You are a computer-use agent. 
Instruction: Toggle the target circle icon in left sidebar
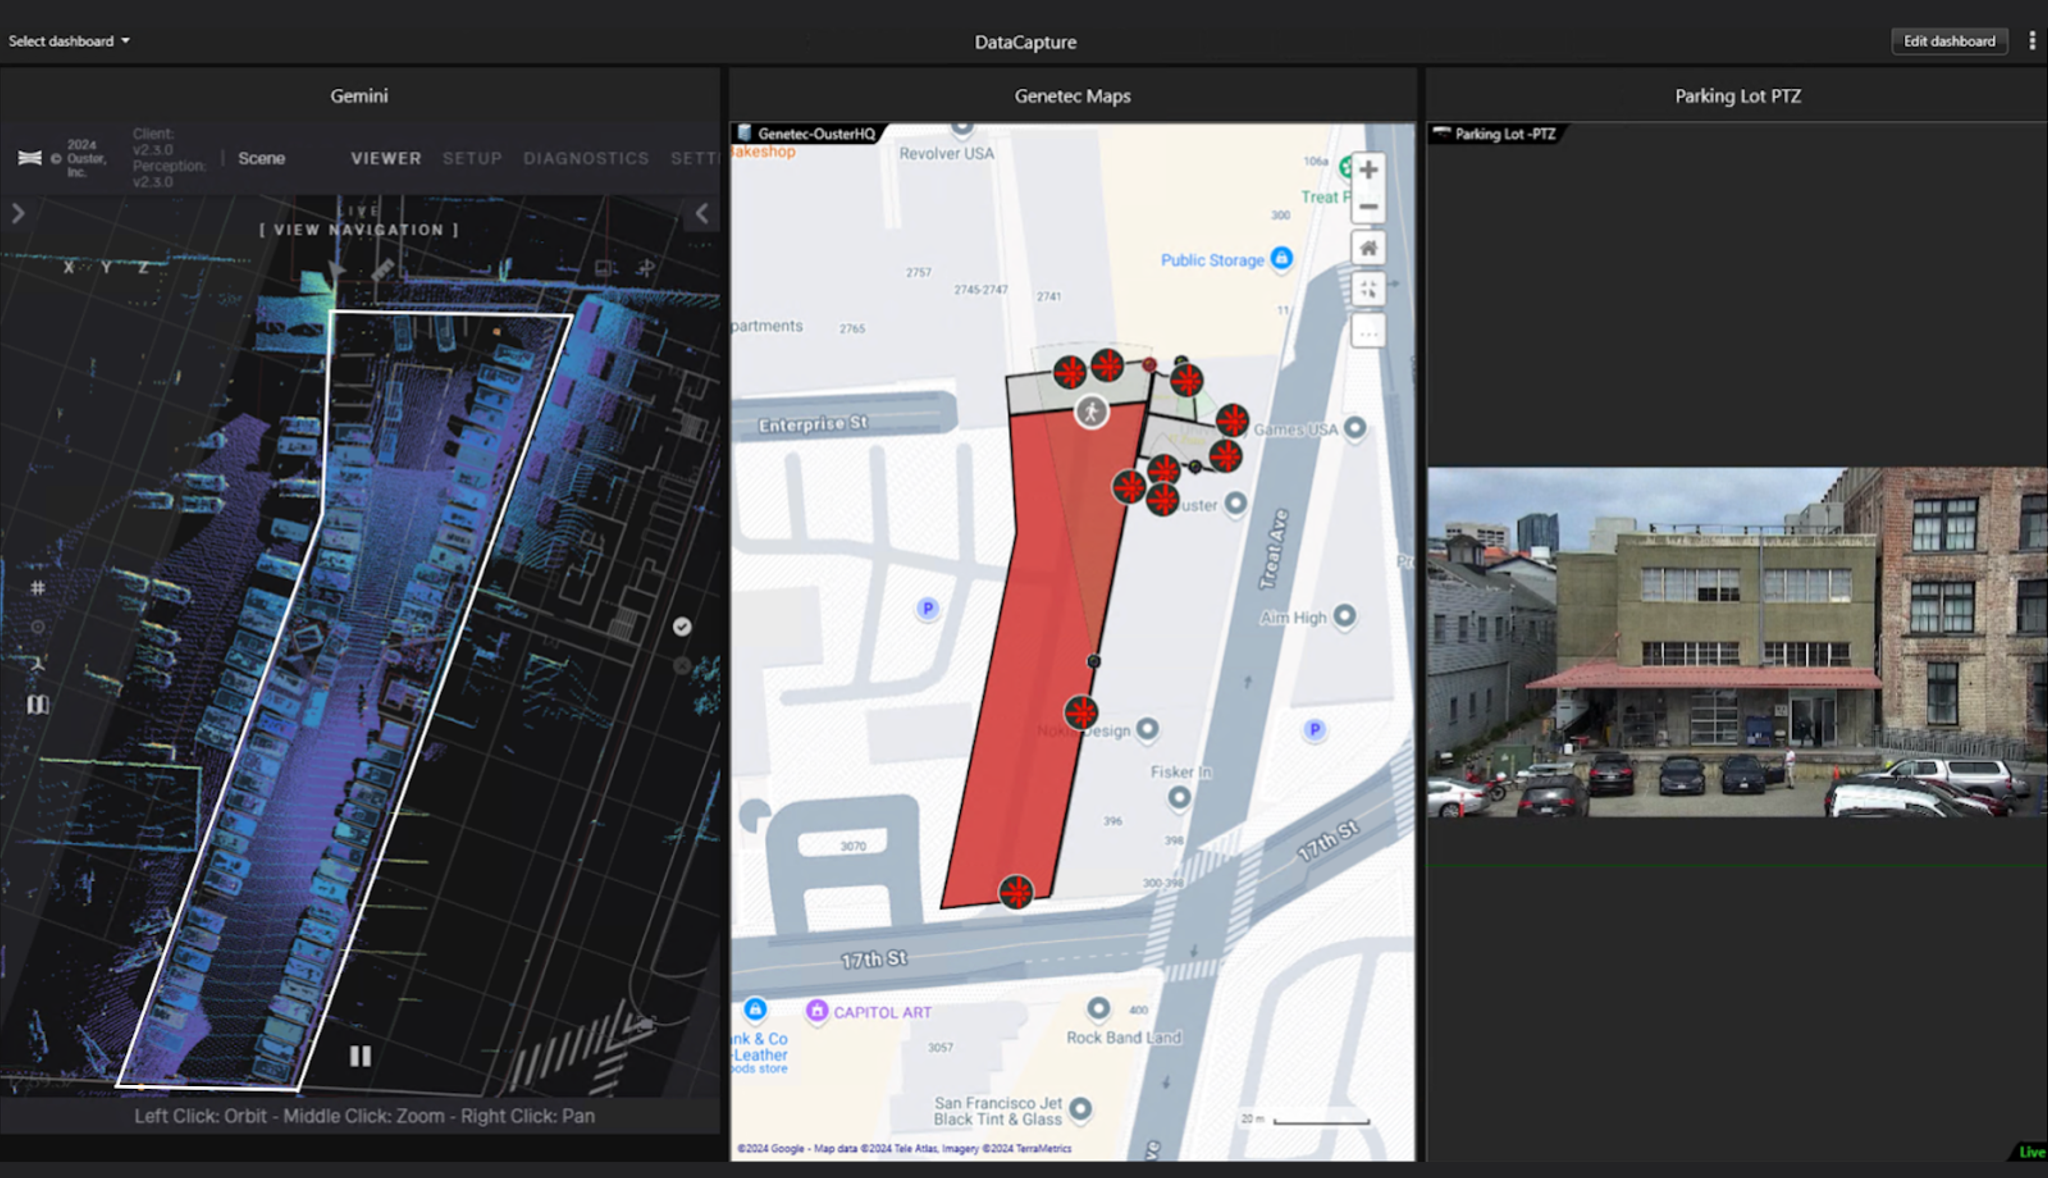[x=38, y=627]
